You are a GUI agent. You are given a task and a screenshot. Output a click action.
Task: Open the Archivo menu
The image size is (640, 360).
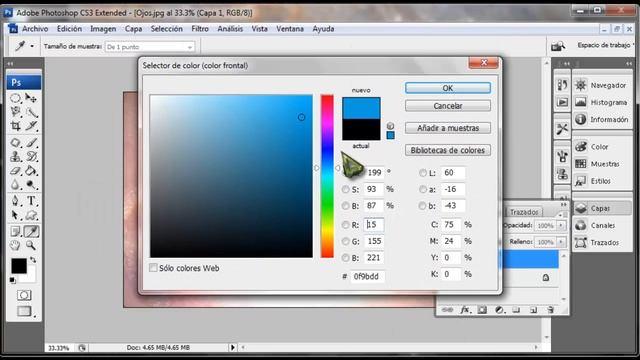[x=35, y=29]
